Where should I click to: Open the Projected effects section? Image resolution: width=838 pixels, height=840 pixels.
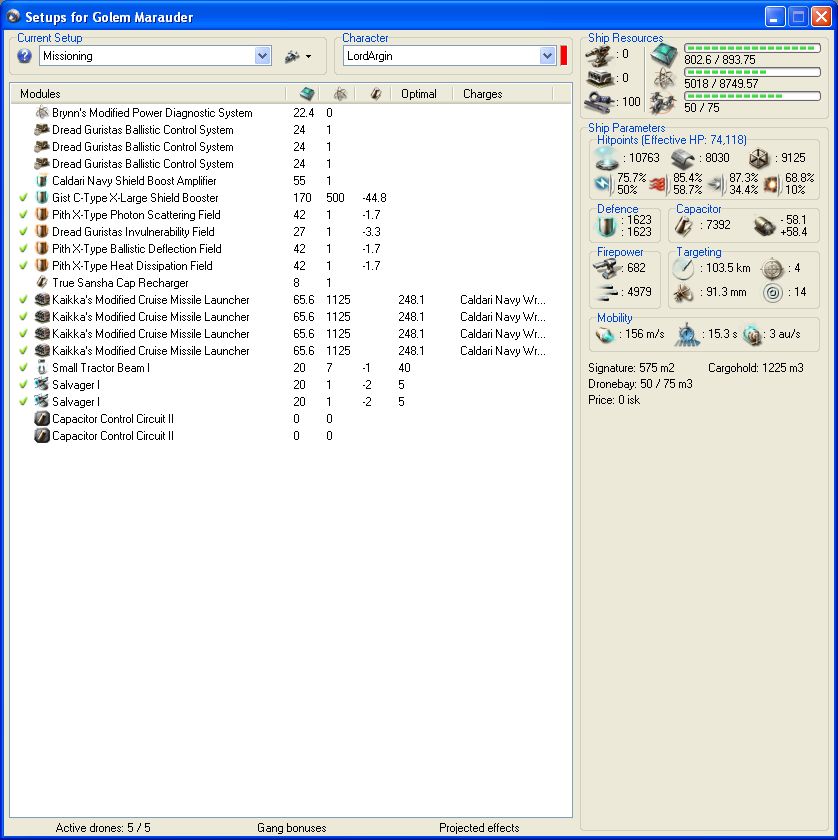coord(479,828)
